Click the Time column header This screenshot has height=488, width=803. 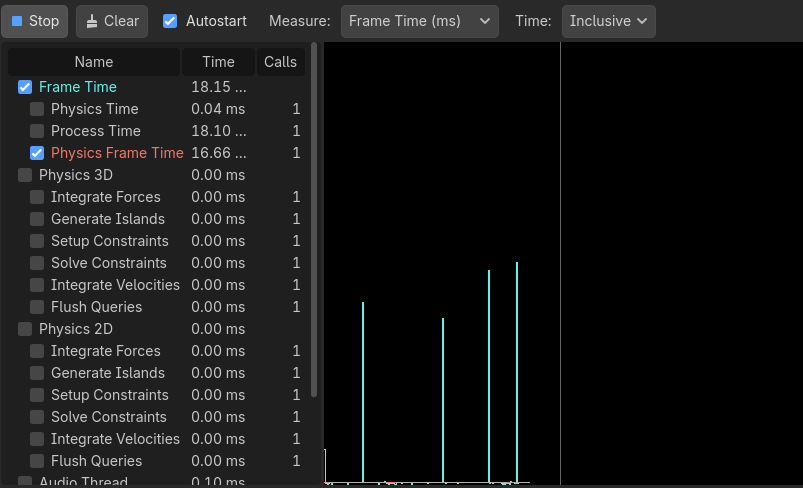218,62
